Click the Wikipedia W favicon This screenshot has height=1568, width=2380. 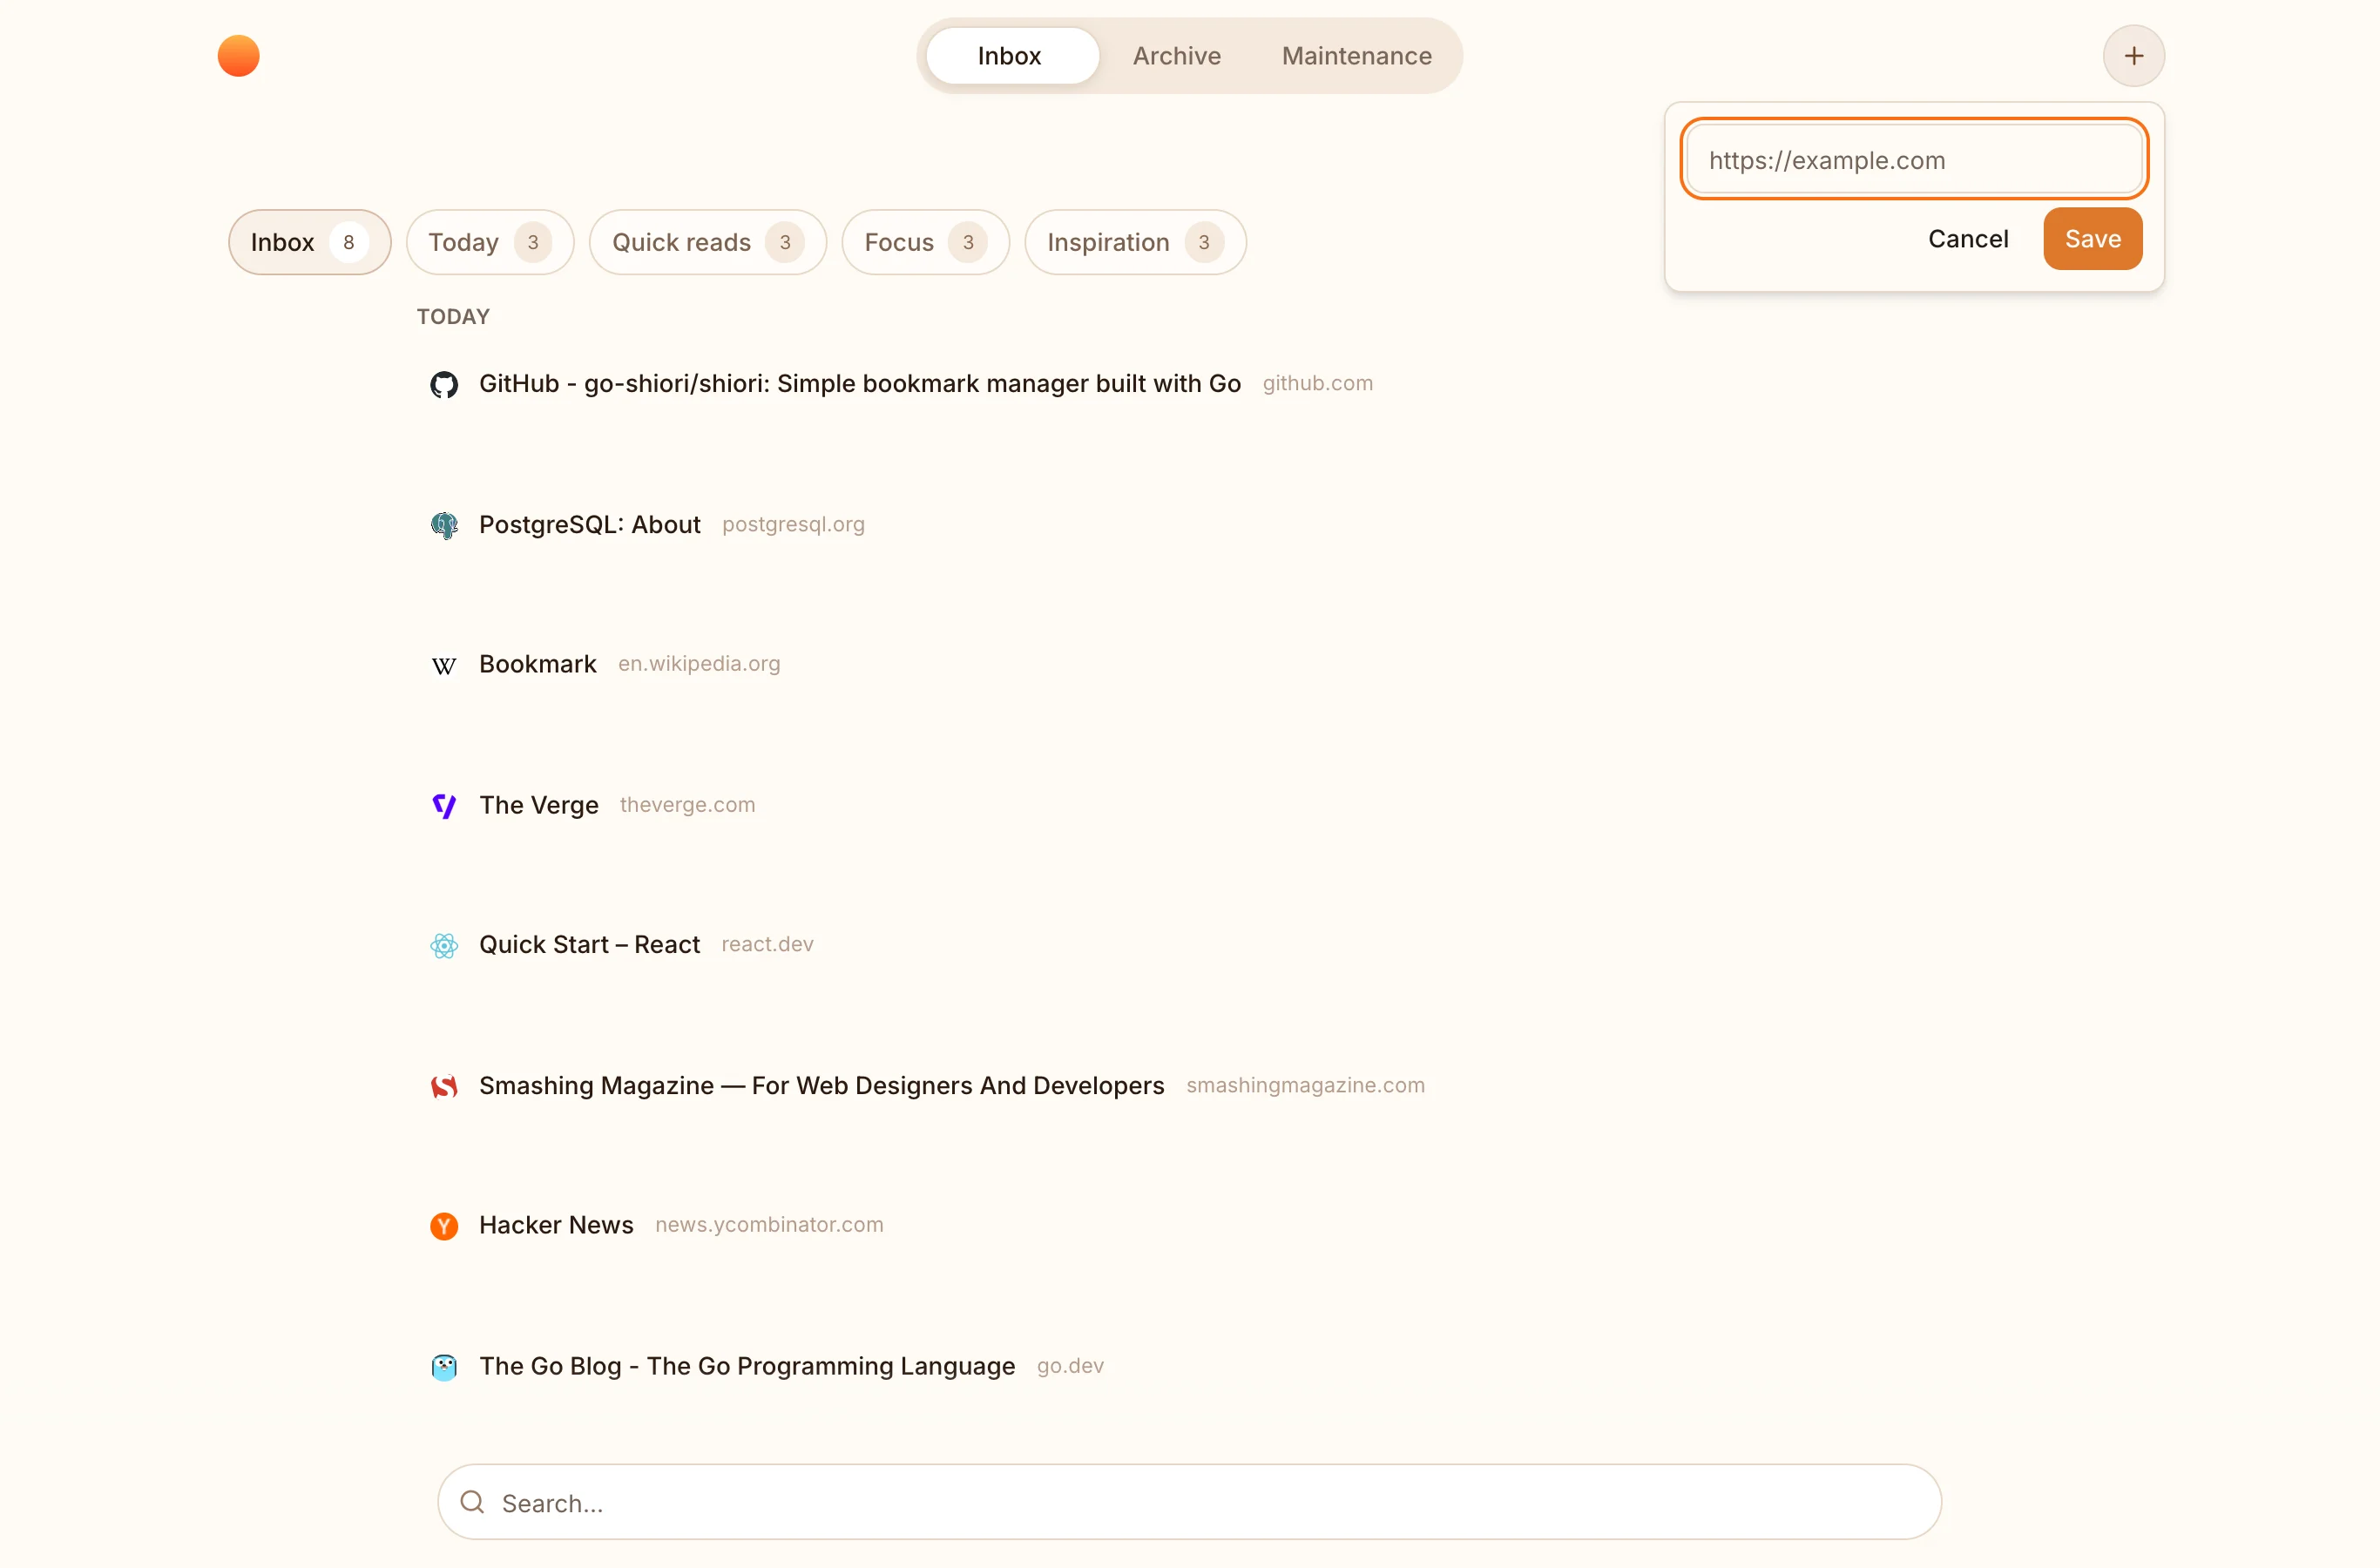[x=444, y=665]
